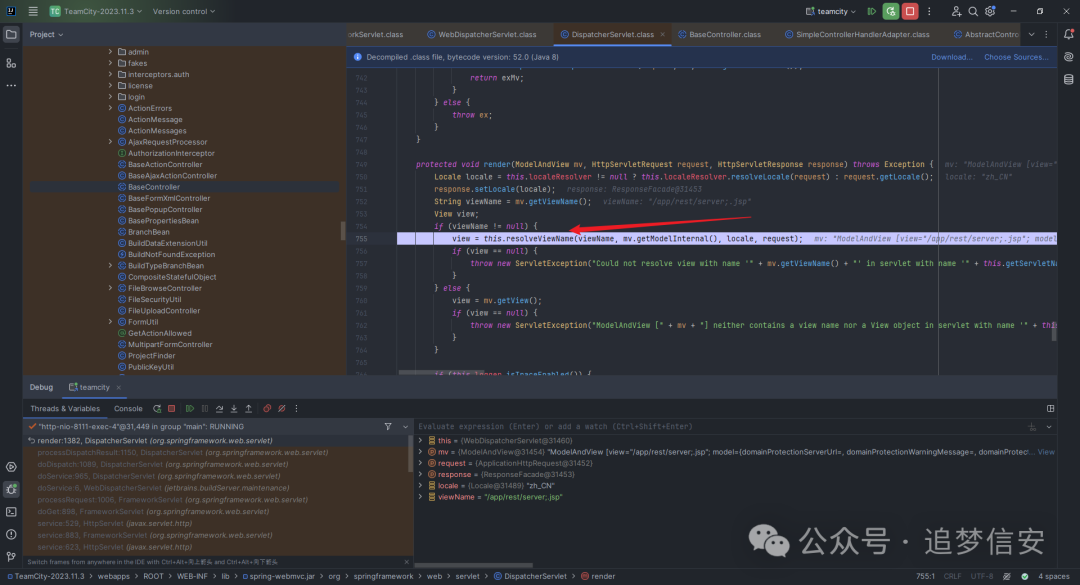The image size is (1080, 585).
Task: Expand the mv variable node
Action: [421, 452]
